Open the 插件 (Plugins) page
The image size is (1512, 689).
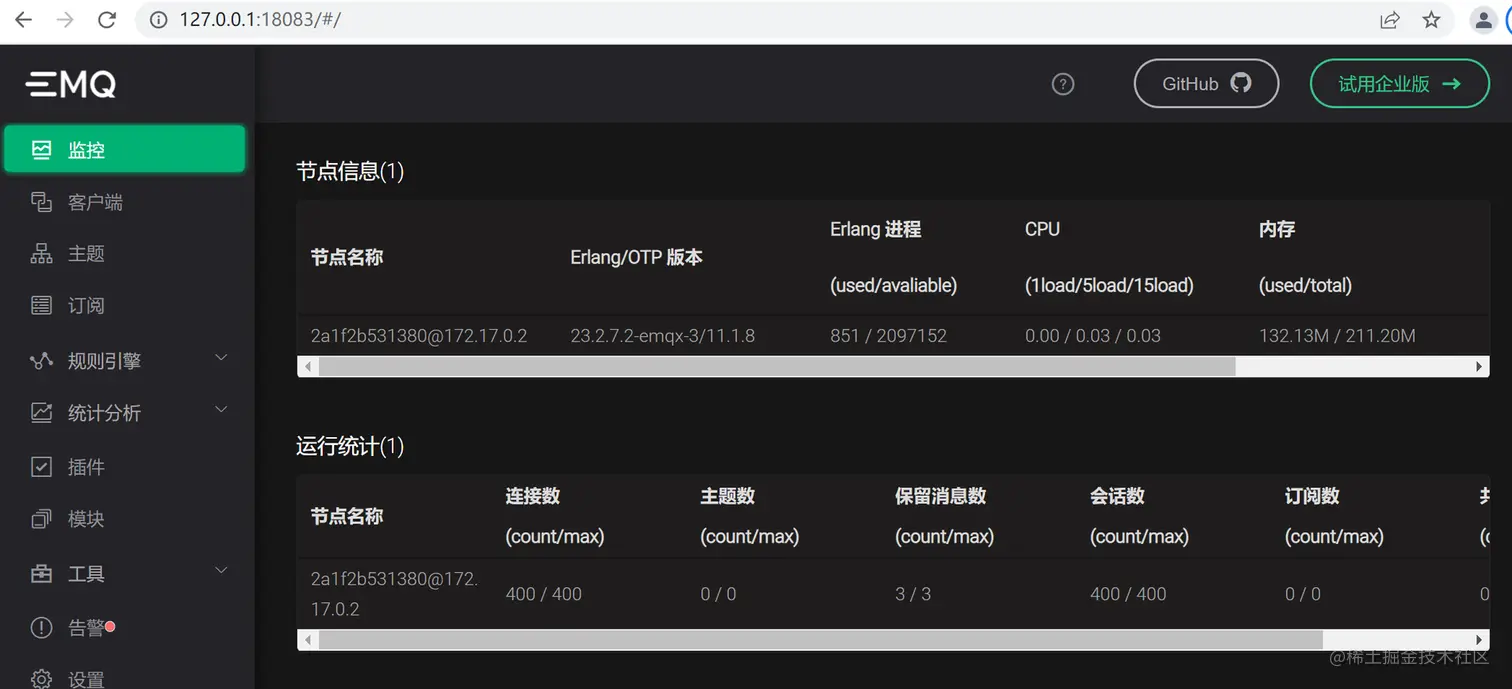[x=85, y=466]
